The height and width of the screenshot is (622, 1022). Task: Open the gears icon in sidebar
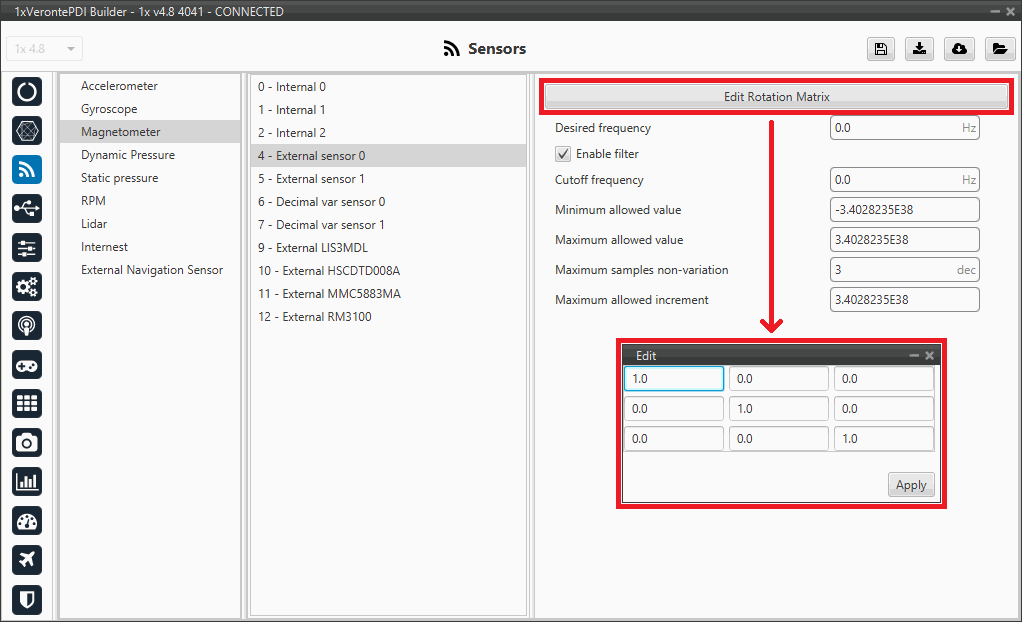pyautogui.click(x=27, y=286)
